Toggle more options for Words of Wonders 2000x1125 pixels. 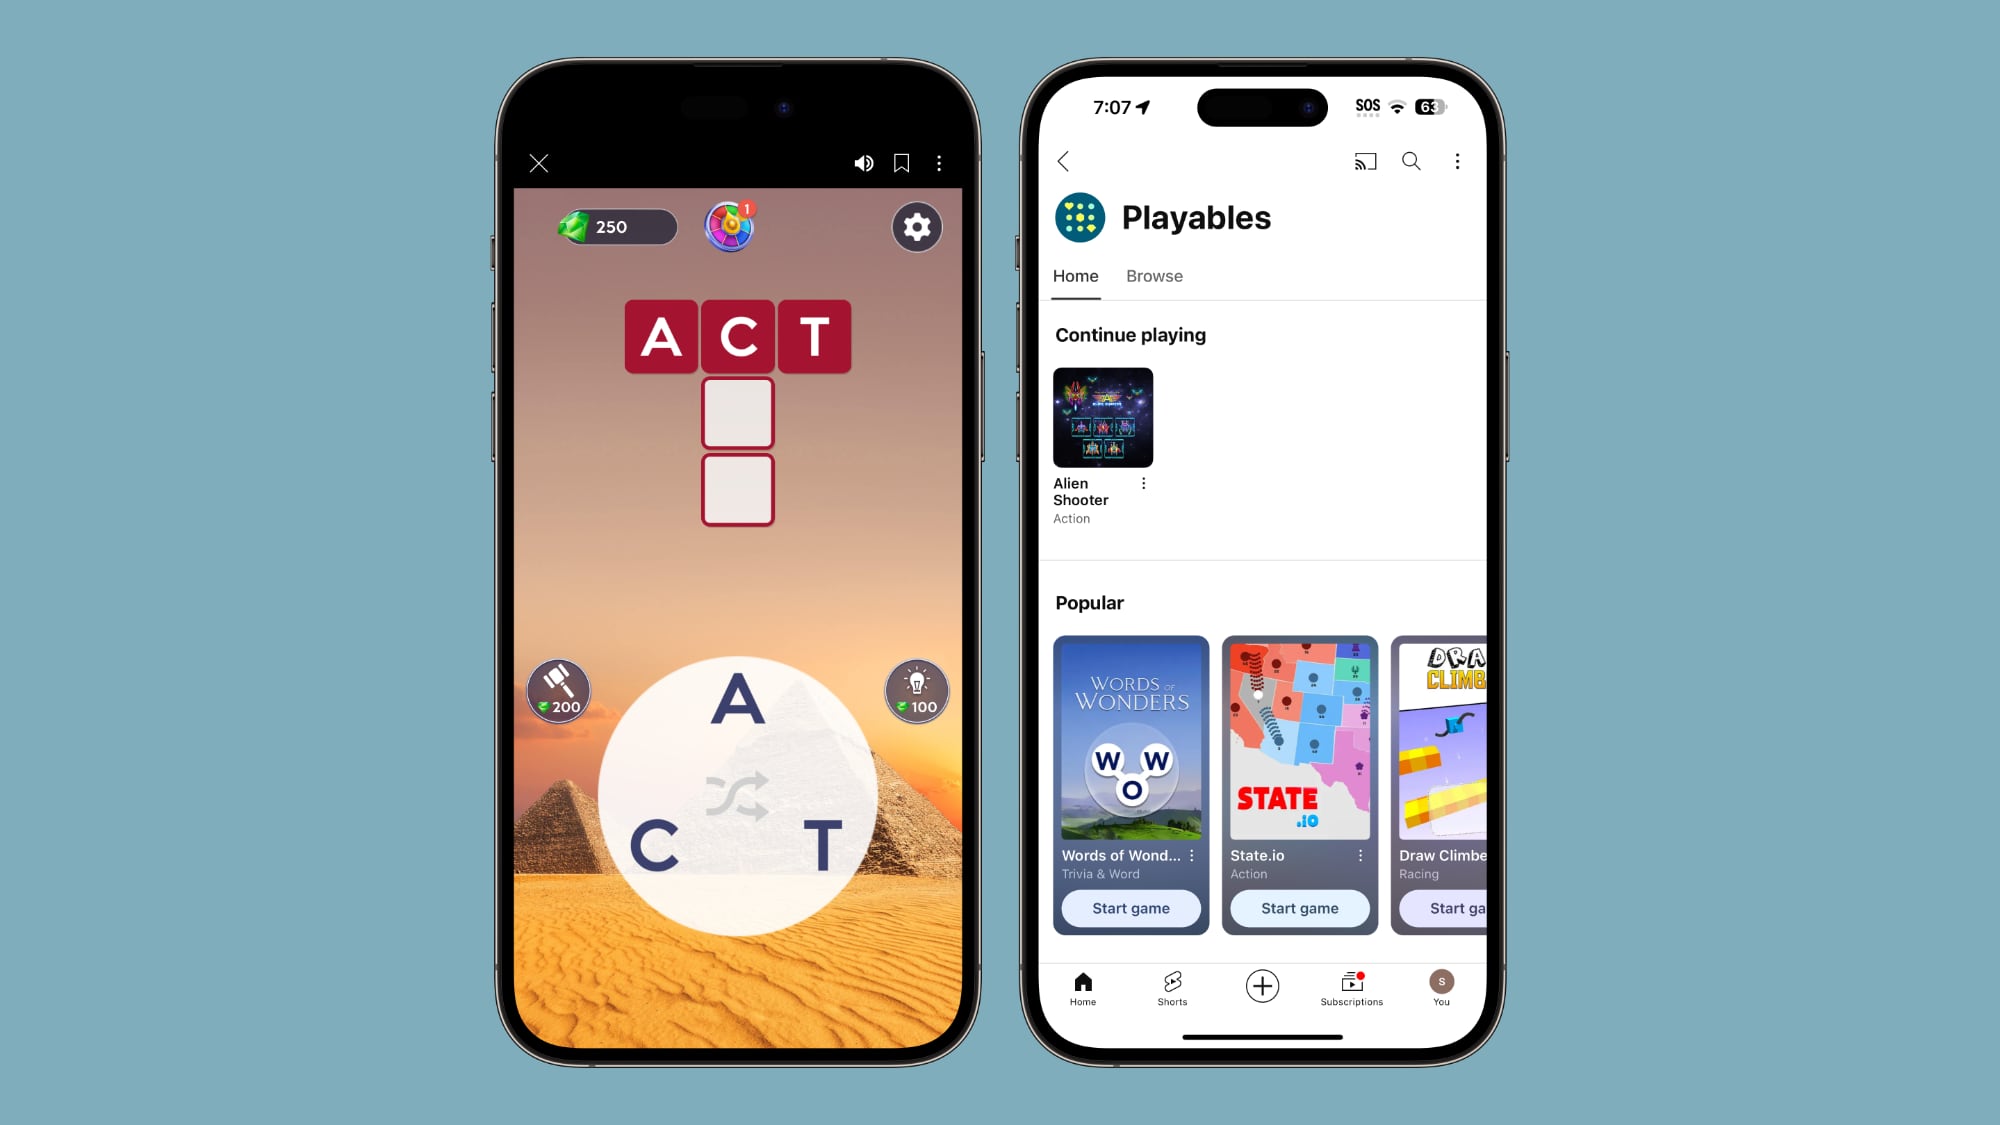coord(1192,856)
